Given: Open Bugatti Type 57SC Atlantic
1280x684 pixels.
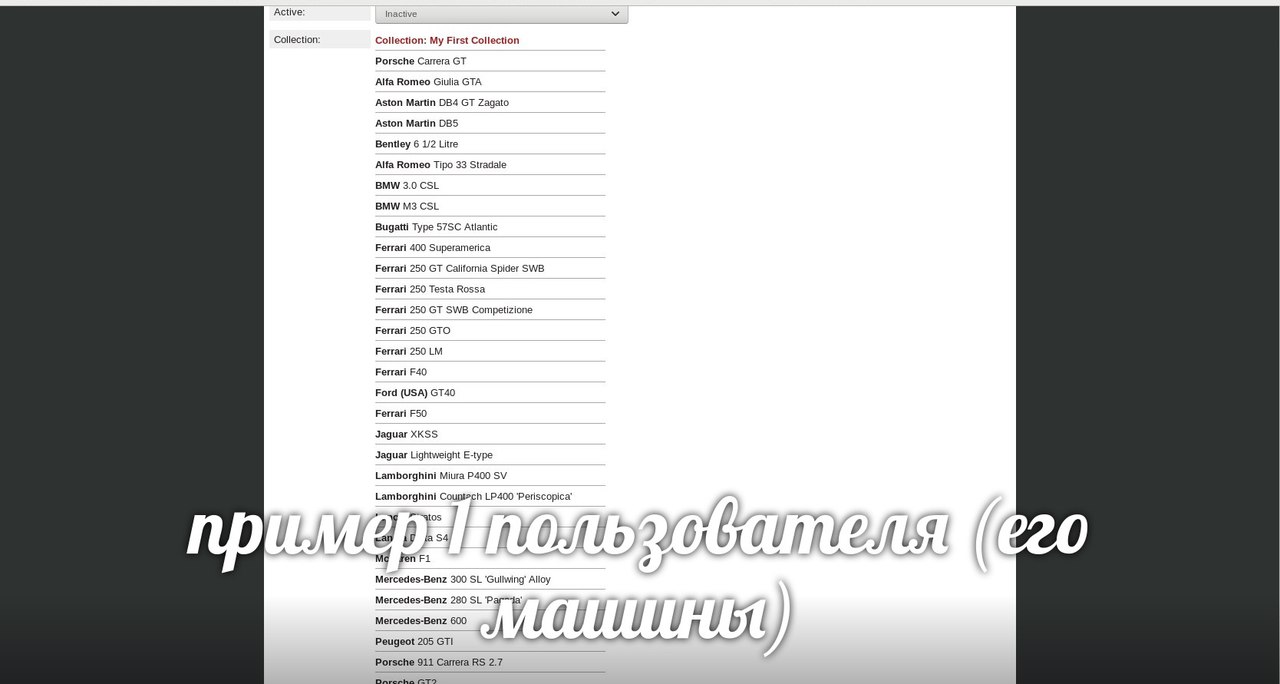Looking at the screenshot, I should click(436, 227).
